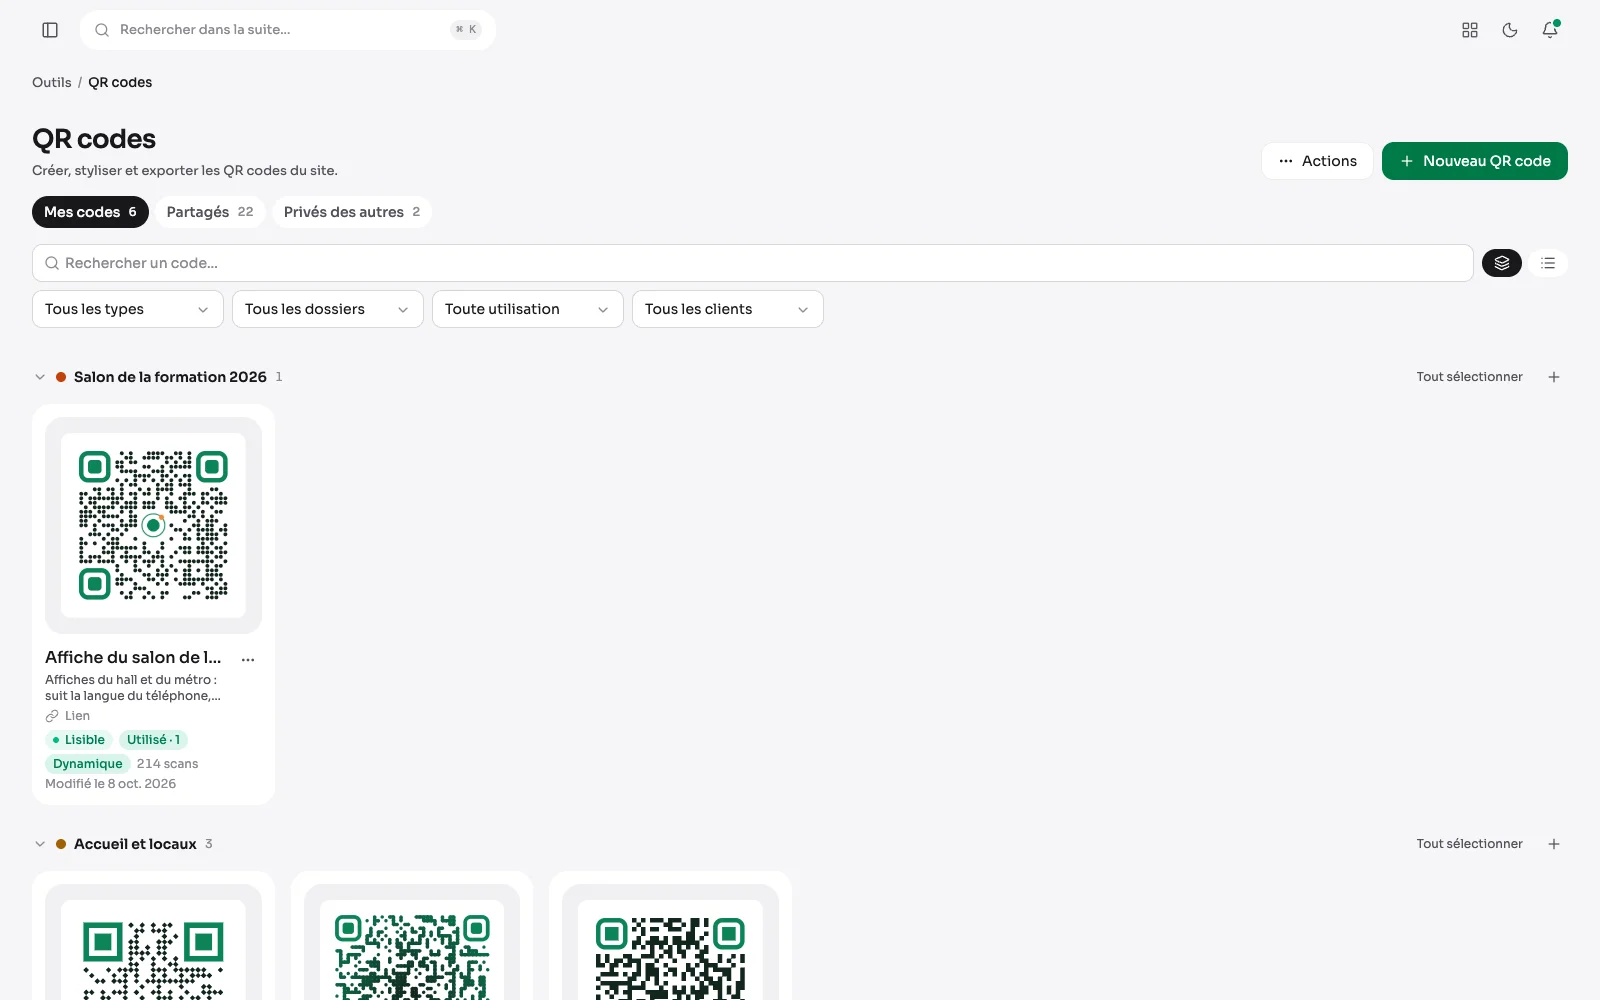Click Accueil et locaux brown dot
Screen dimensions: 1600x1000
tap(61, 844)
